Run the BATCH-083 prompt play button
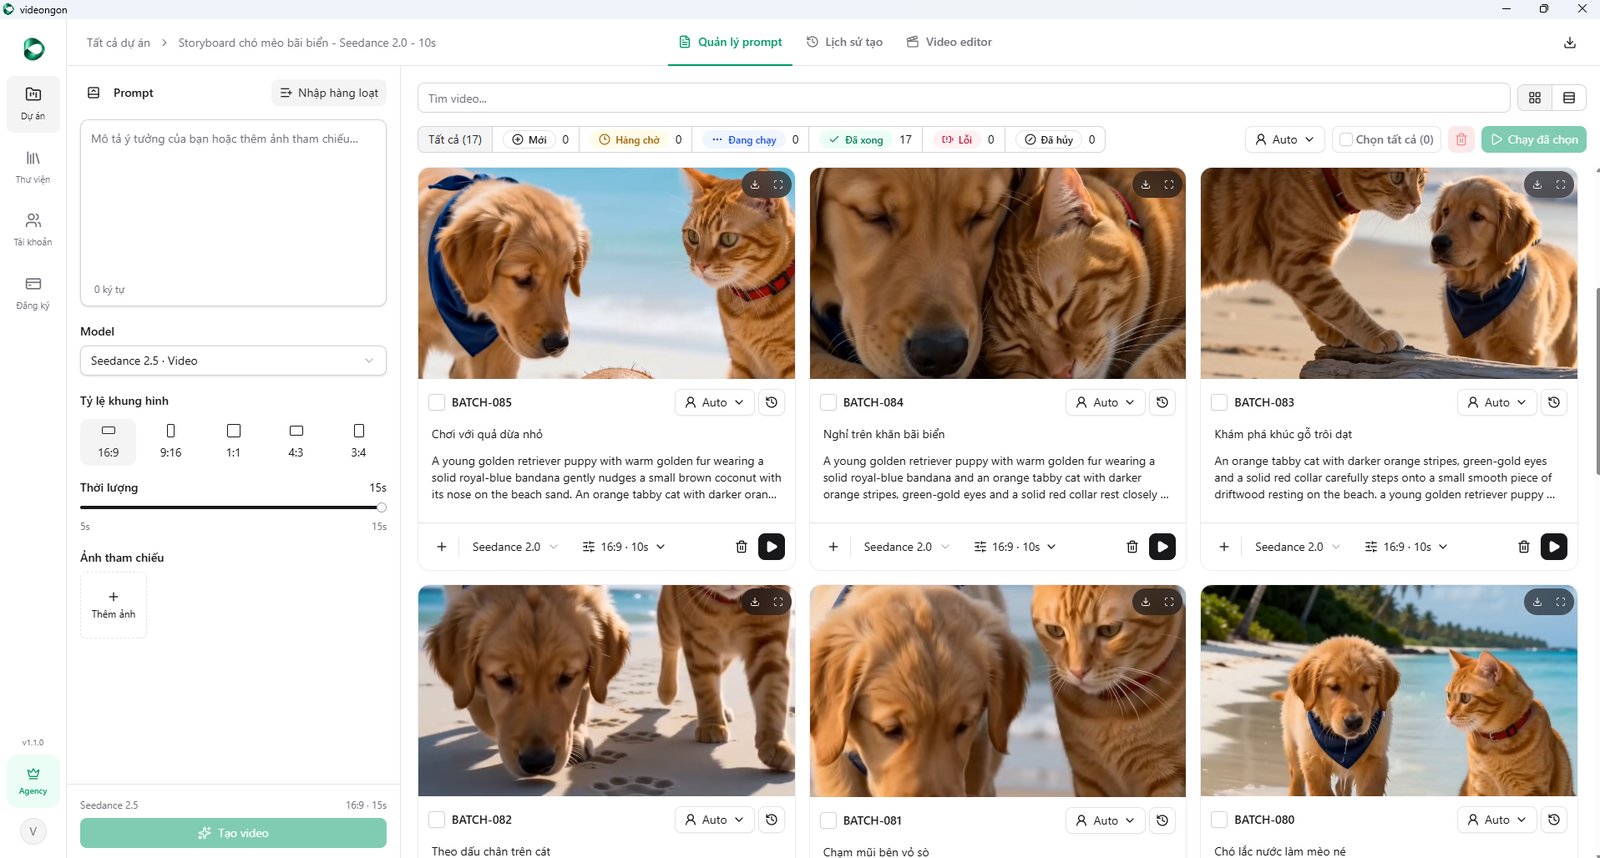This screenshot has height=858, width=1600. 1554,547
